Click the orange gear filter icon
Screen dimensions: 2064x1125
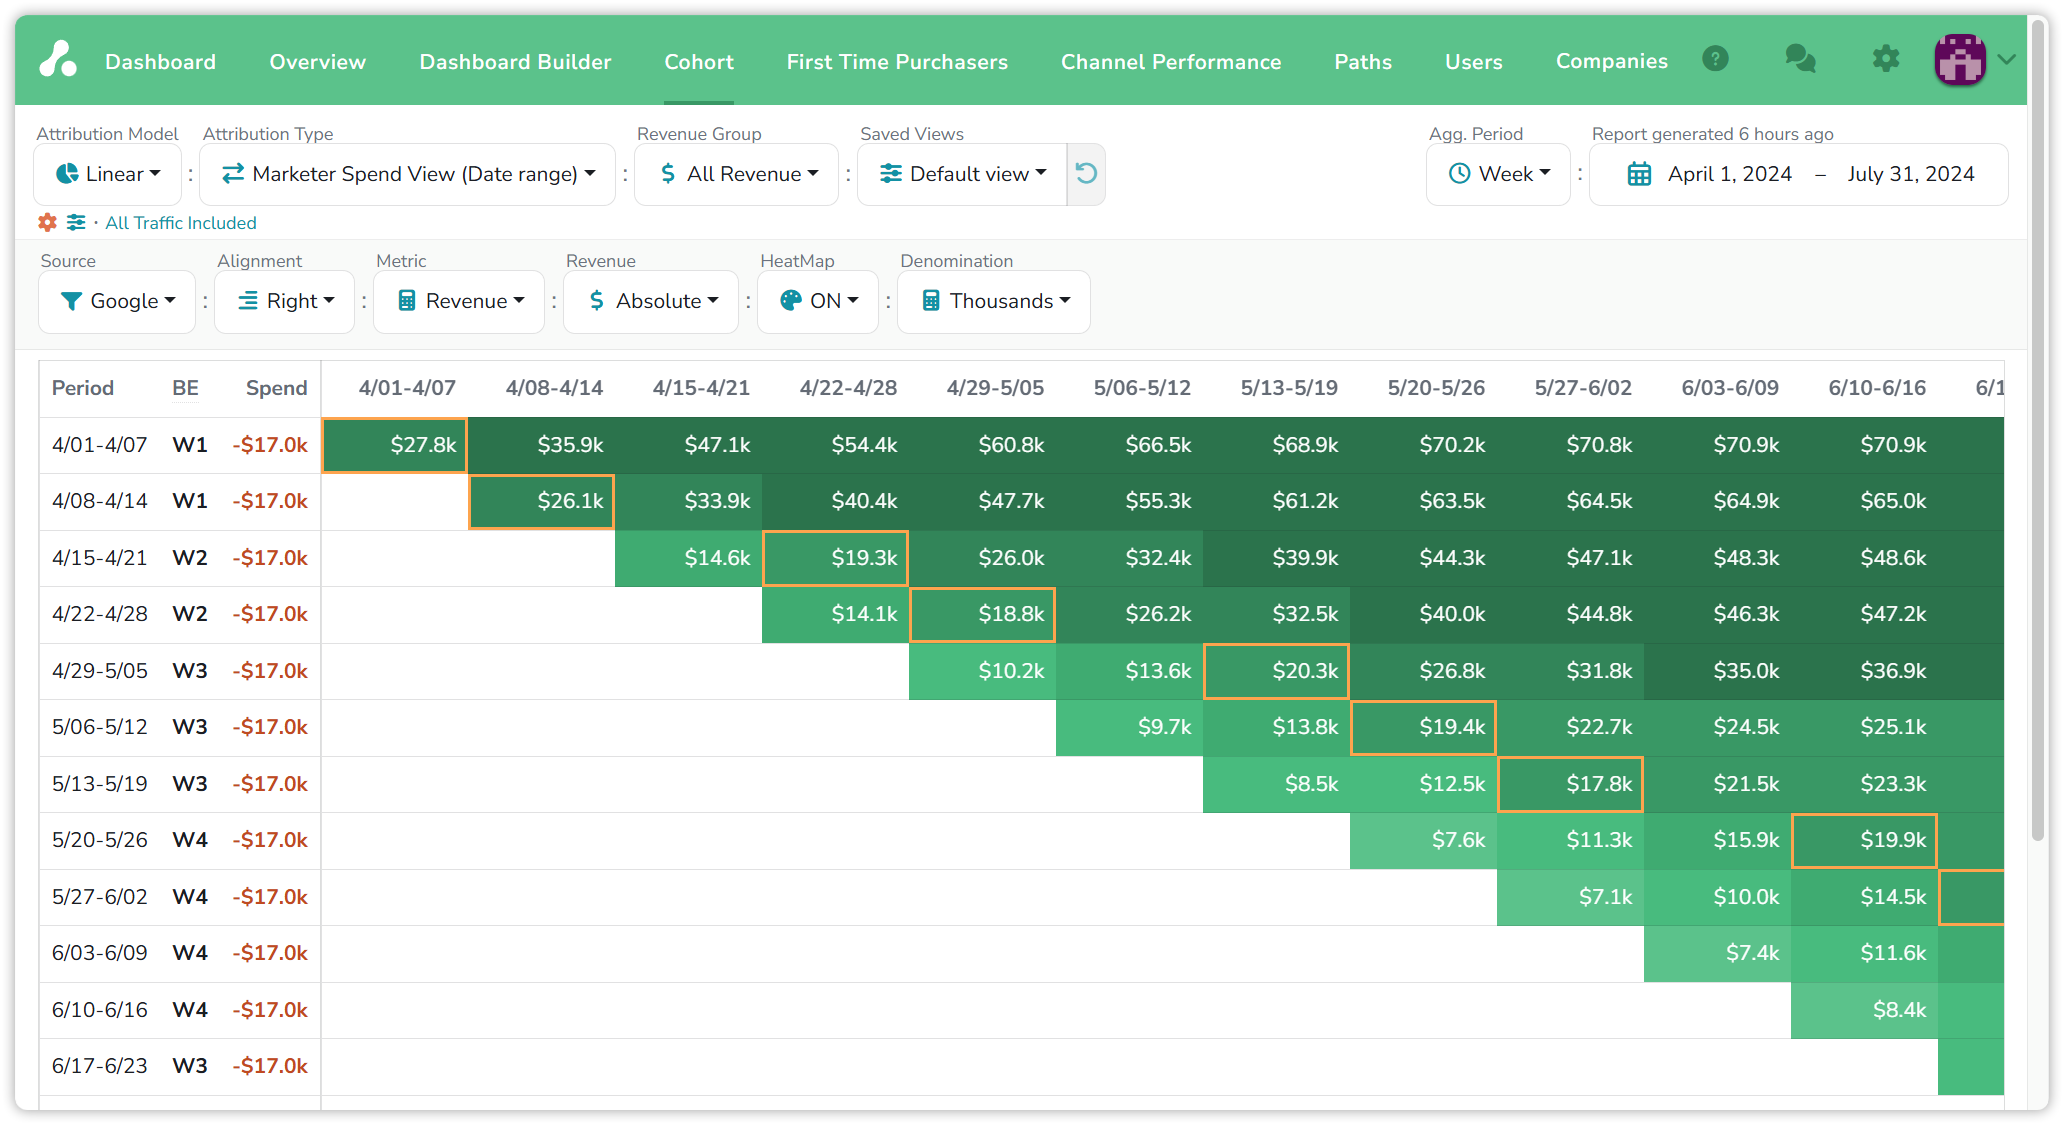click(47, 222)
